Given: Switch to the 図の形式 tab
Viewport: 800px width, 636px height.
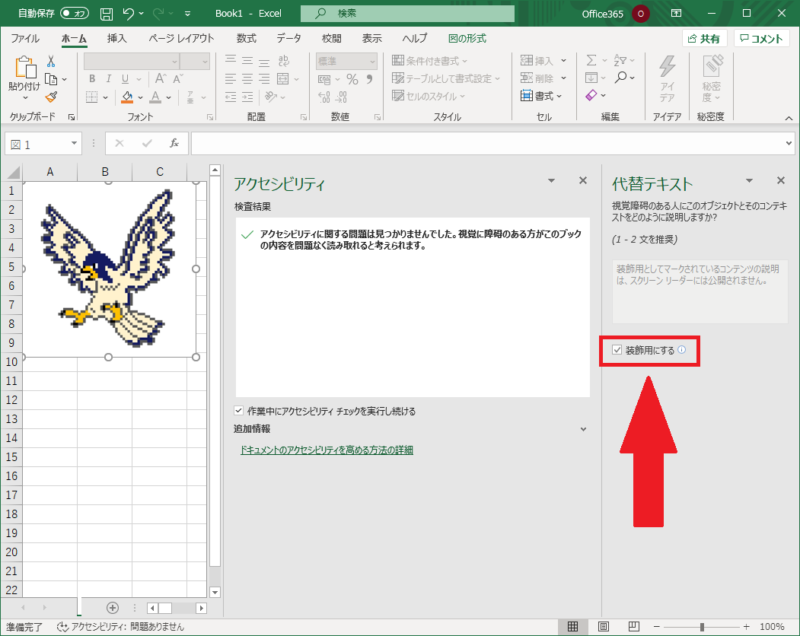Looking at the screenshot, I should coord(467,39).
